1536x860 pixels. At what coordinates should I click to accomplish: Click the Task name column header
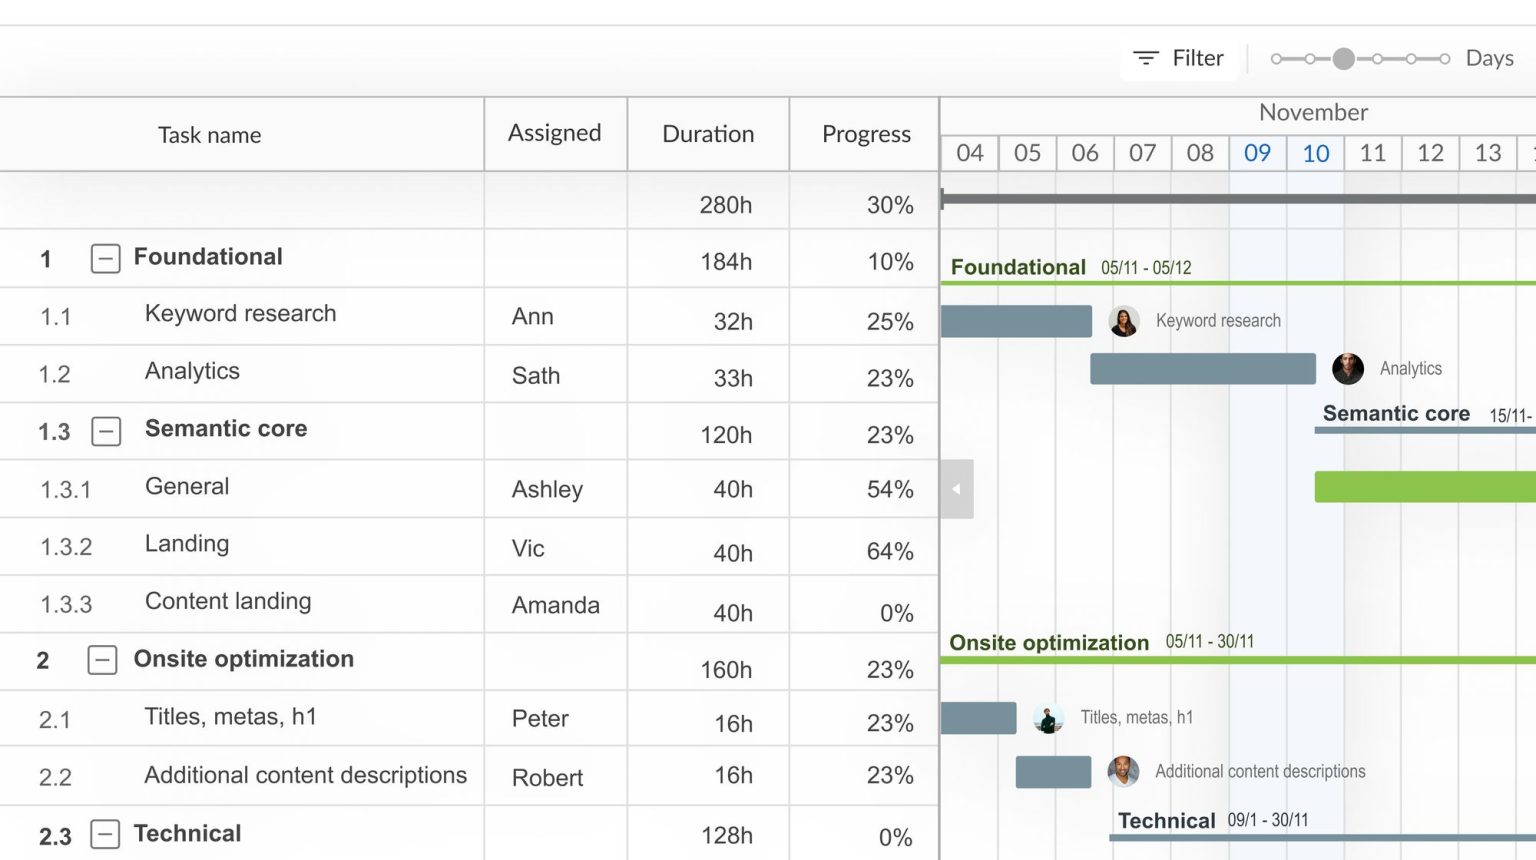tap(209, 134)
